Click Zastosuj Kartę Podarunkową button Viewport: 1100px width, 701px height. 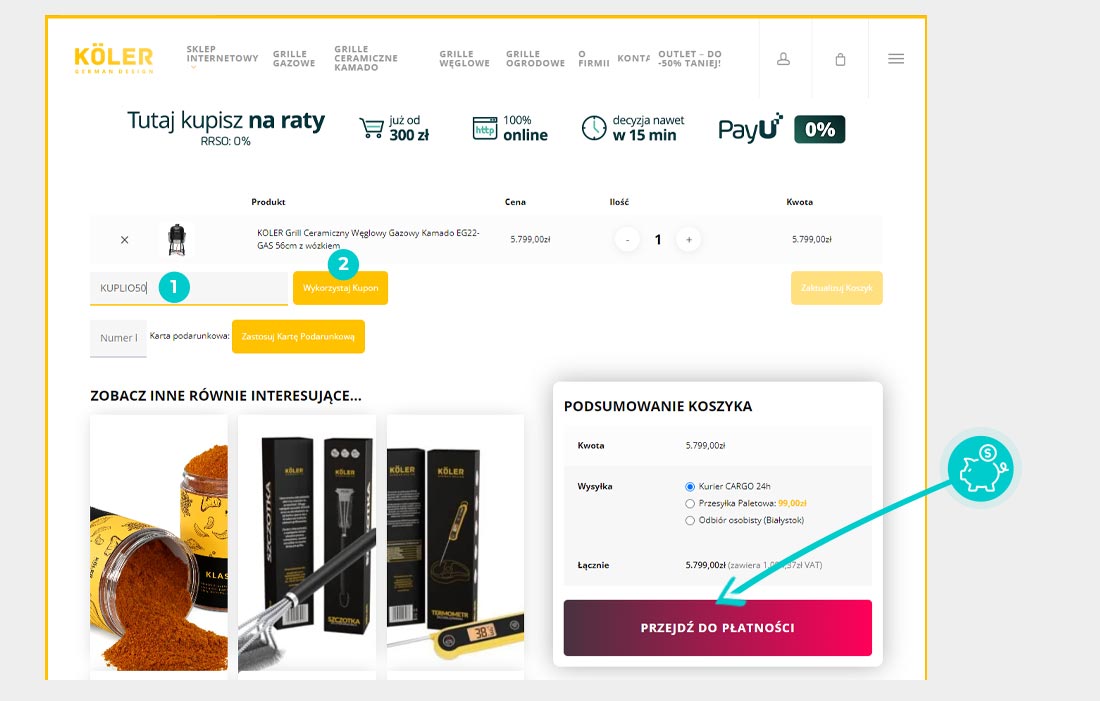[x=298, y=337]
